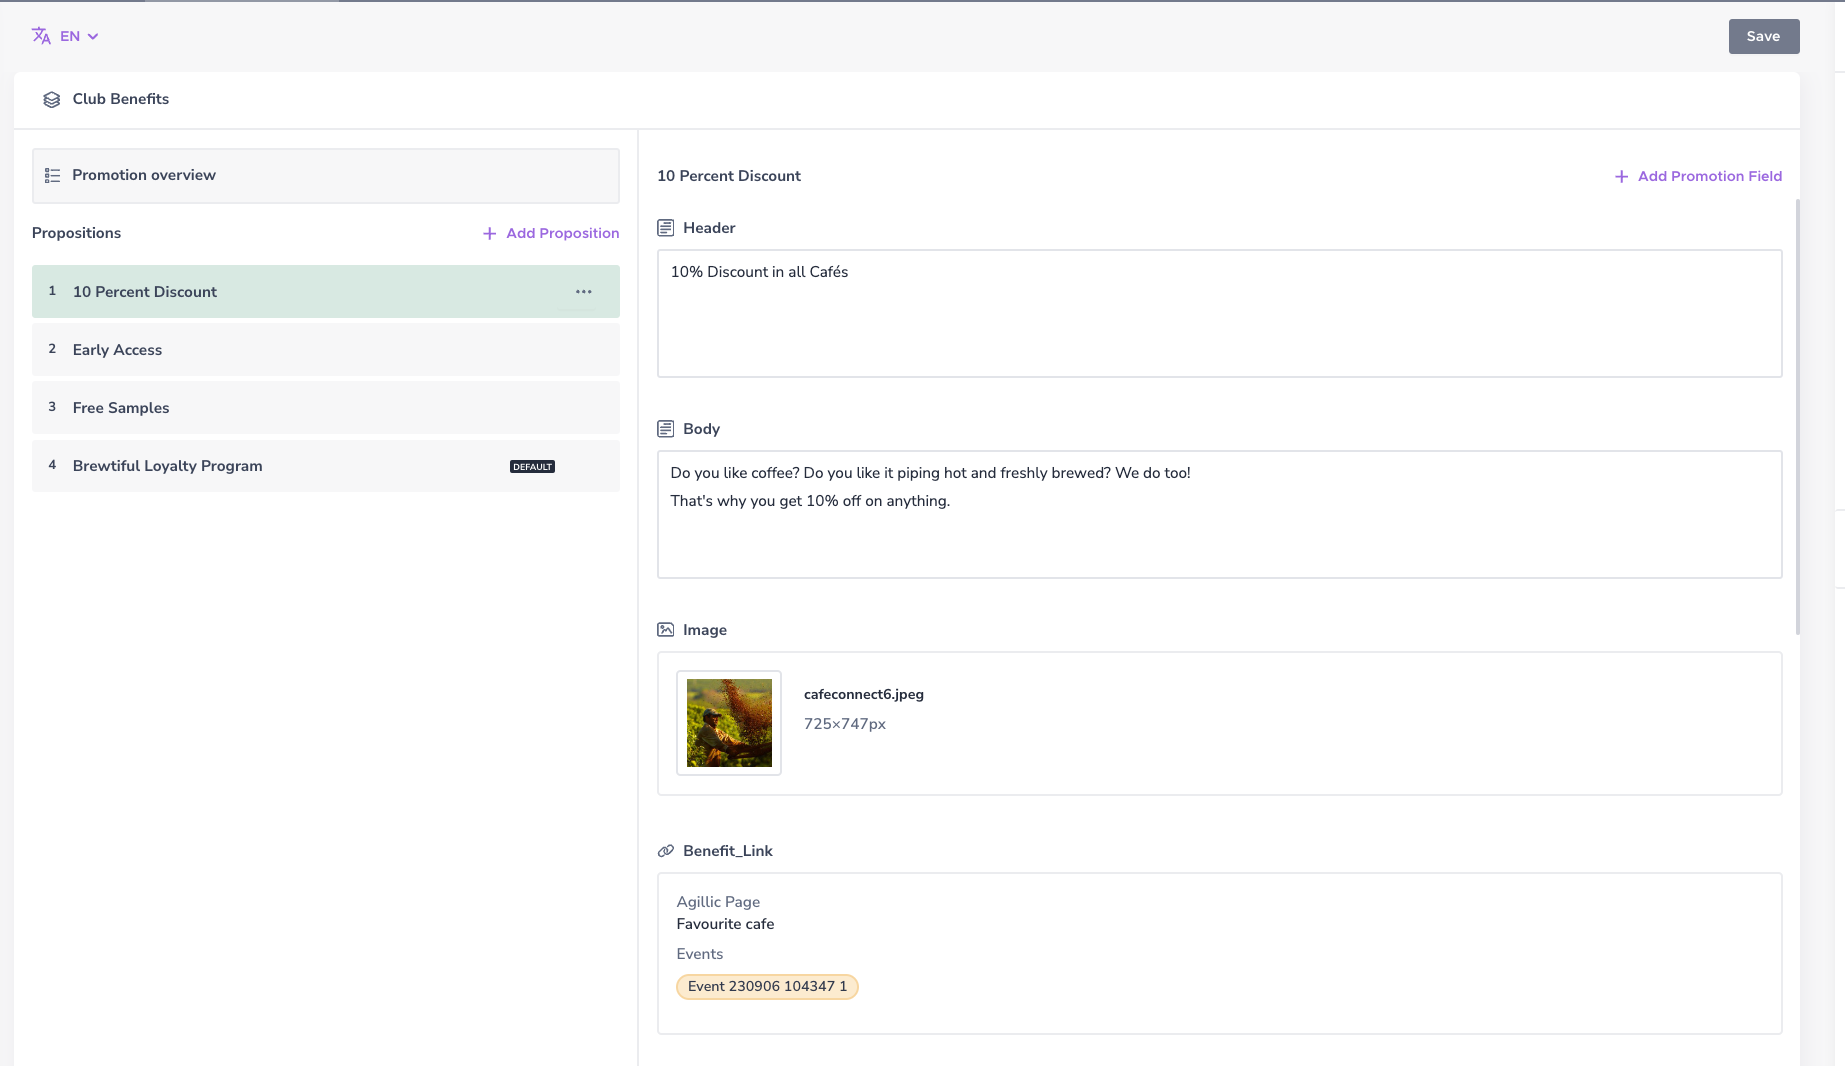1845x1066 pixels.
Task: Select the Brewtiful Loyalty Program proposition
Action: [325, 466]
